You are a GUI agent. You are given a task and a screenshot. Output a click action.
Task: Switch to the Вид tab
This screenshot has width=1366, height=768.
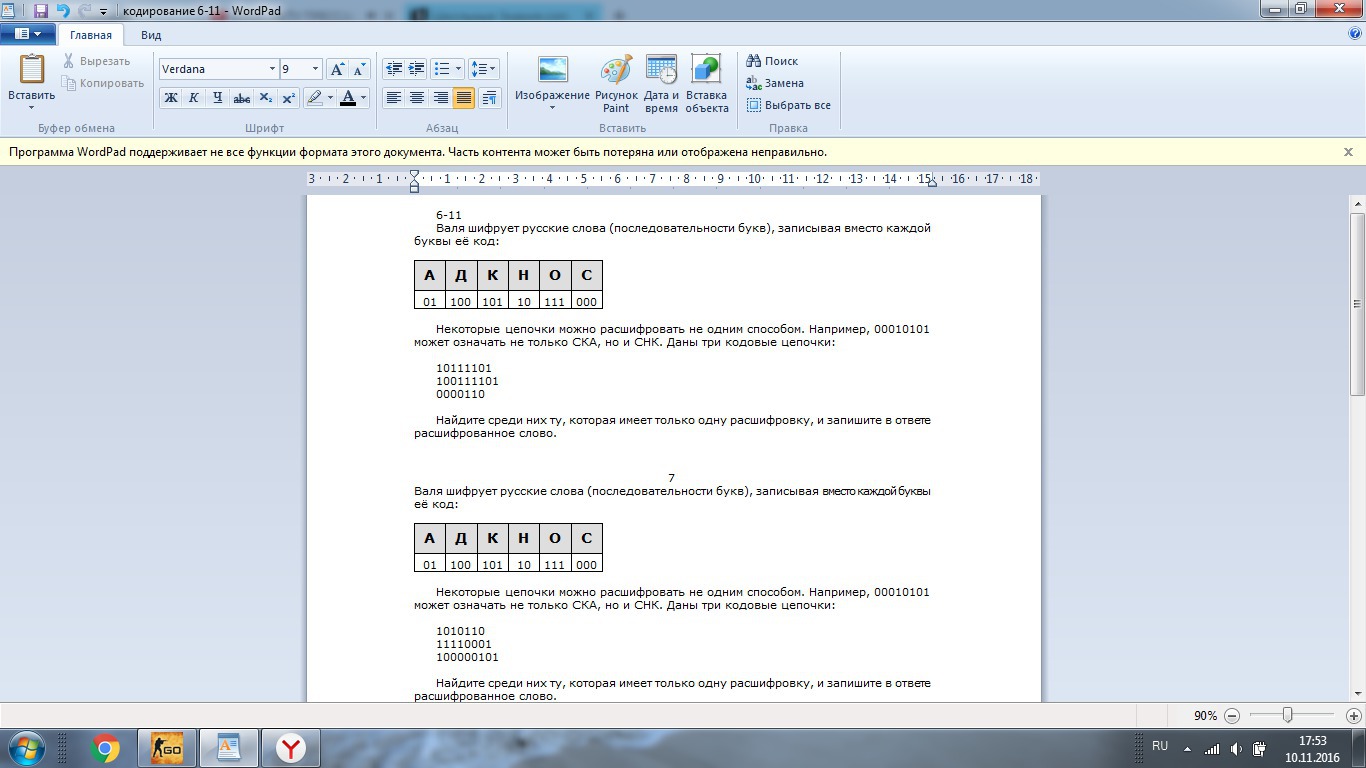pyautogui.click(x=151, y=35)
